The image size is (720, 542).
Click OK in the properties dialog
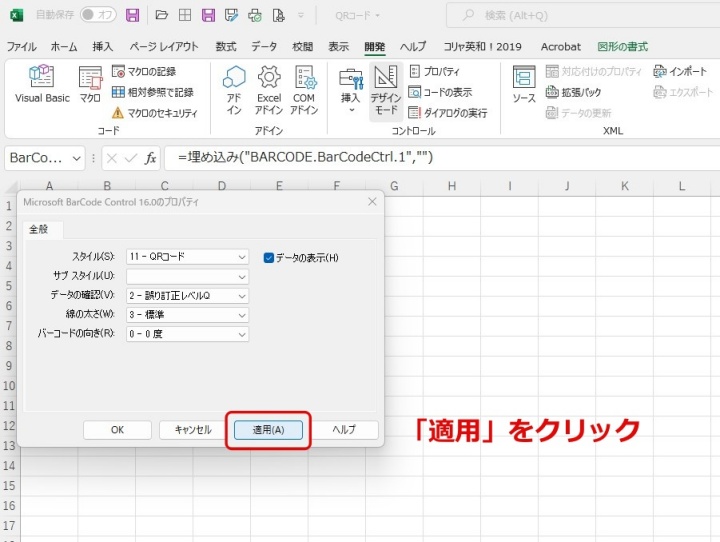click(x=118, y=430)
